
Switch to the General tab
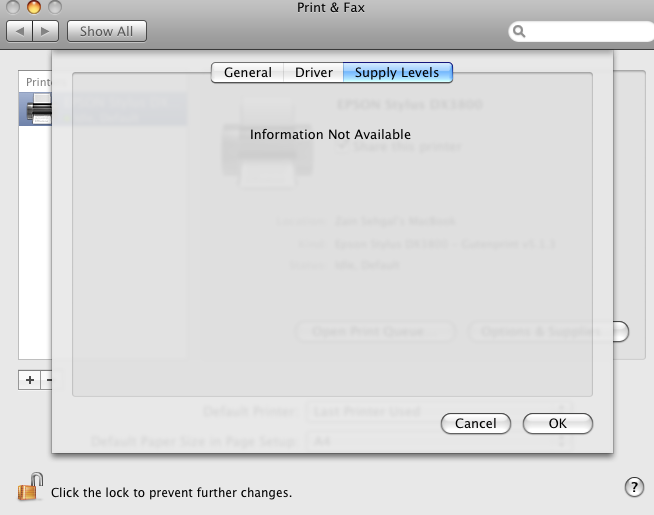pos(247,73)
